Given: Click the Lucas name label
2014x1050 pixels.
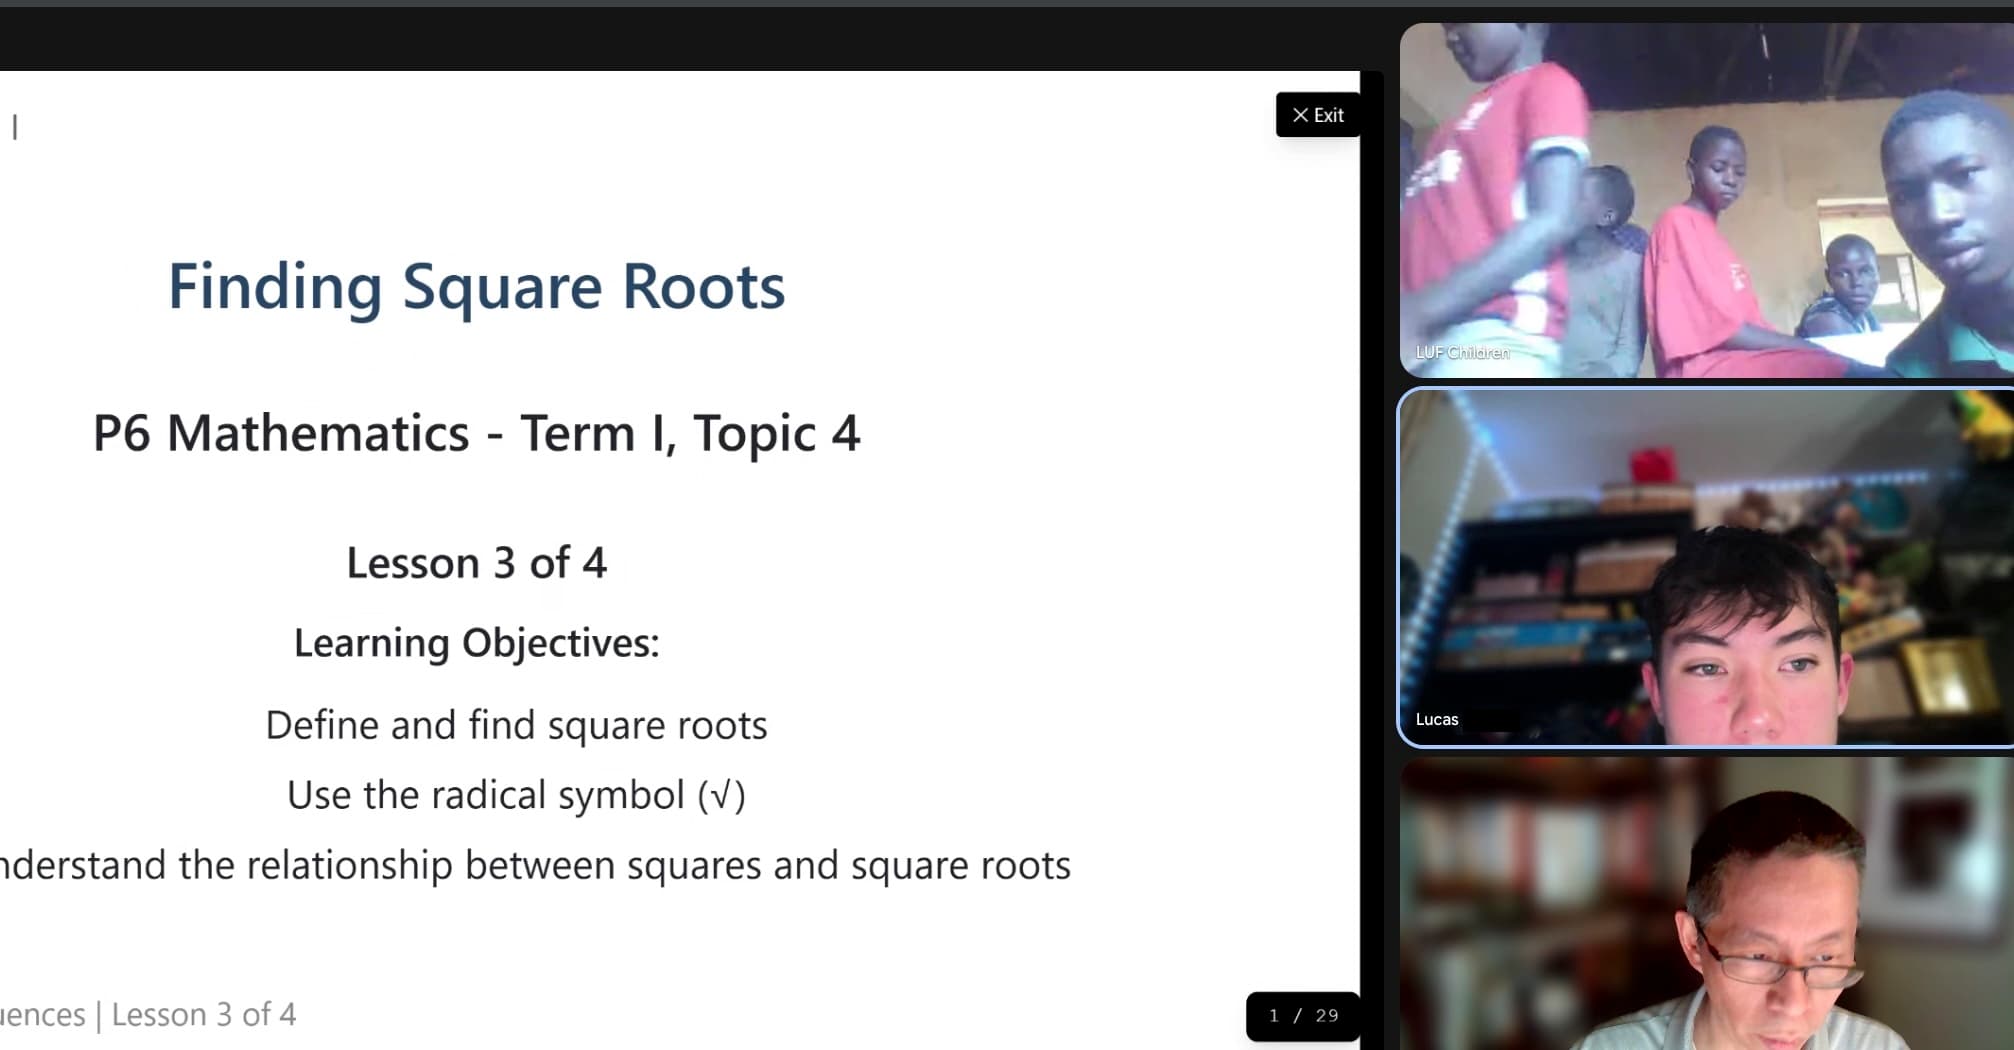Looking at the screenshot, I should click(1437, 719).
